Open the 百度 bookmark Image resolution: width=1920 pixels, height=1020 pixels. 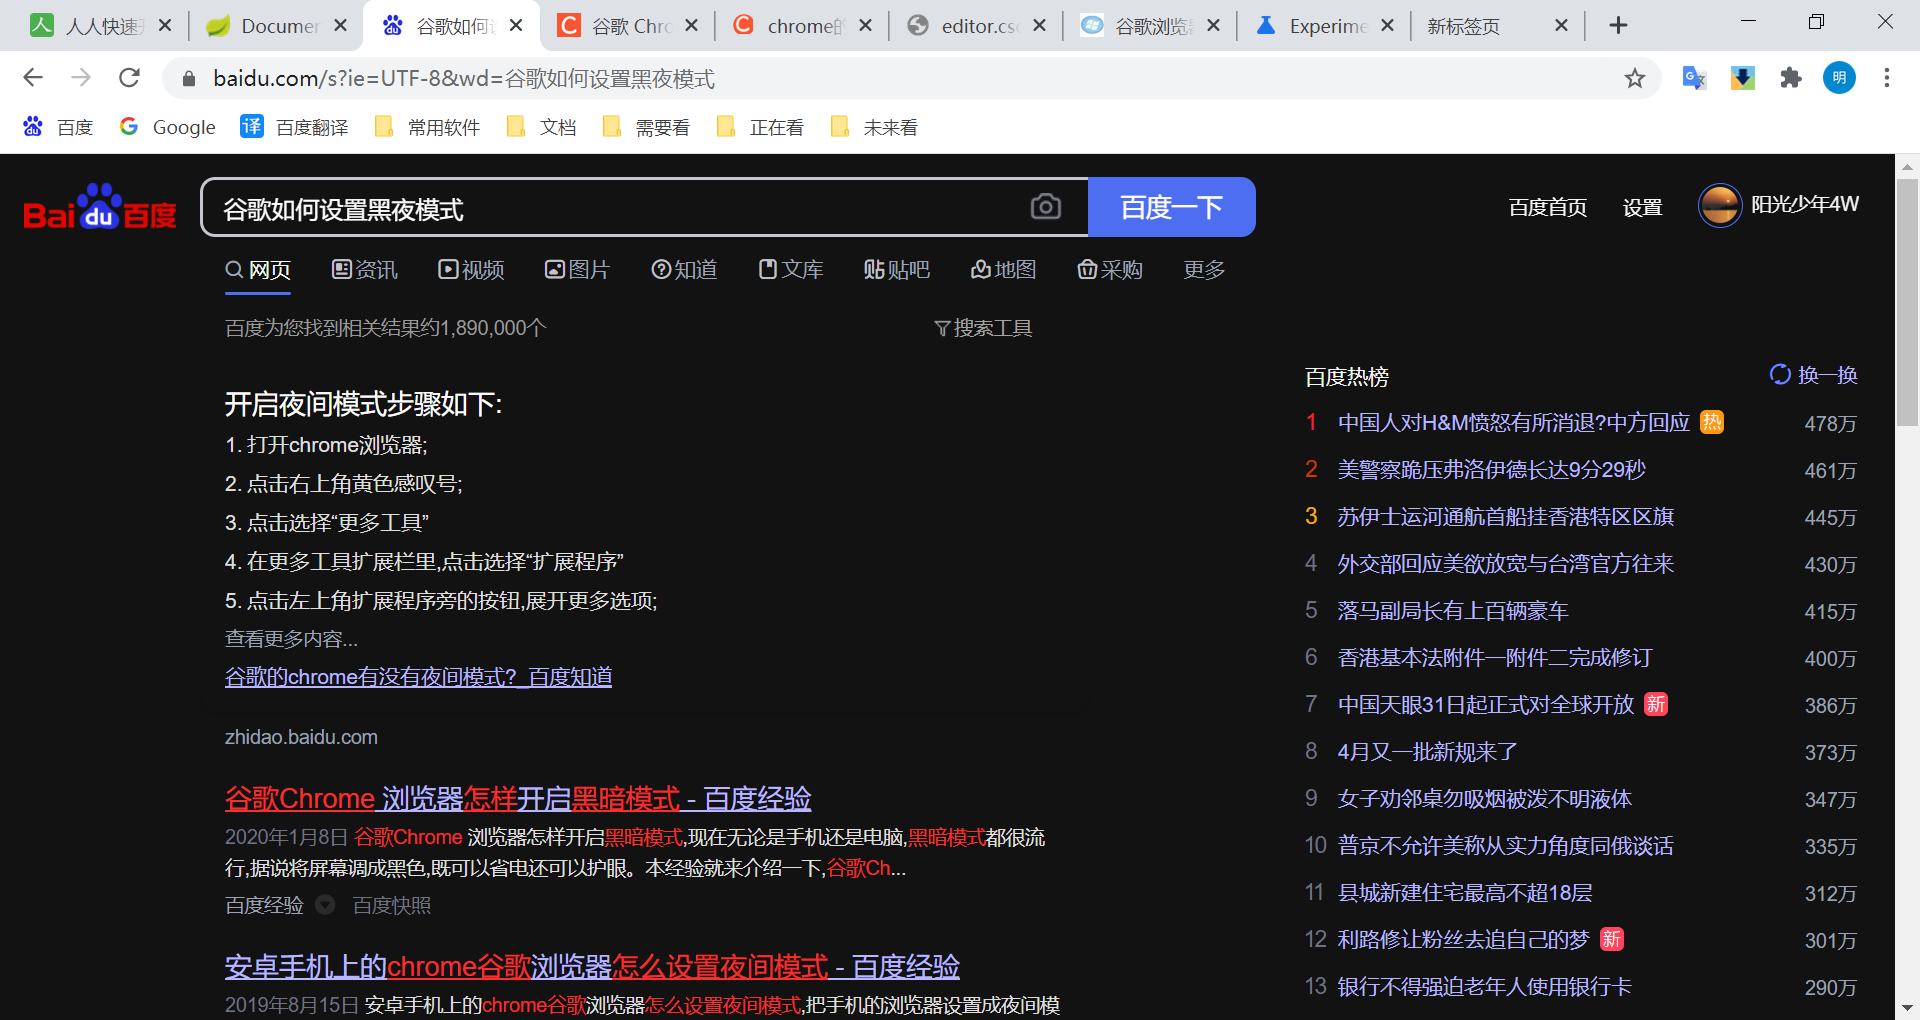pyautogui.click(x=58, y=127)
